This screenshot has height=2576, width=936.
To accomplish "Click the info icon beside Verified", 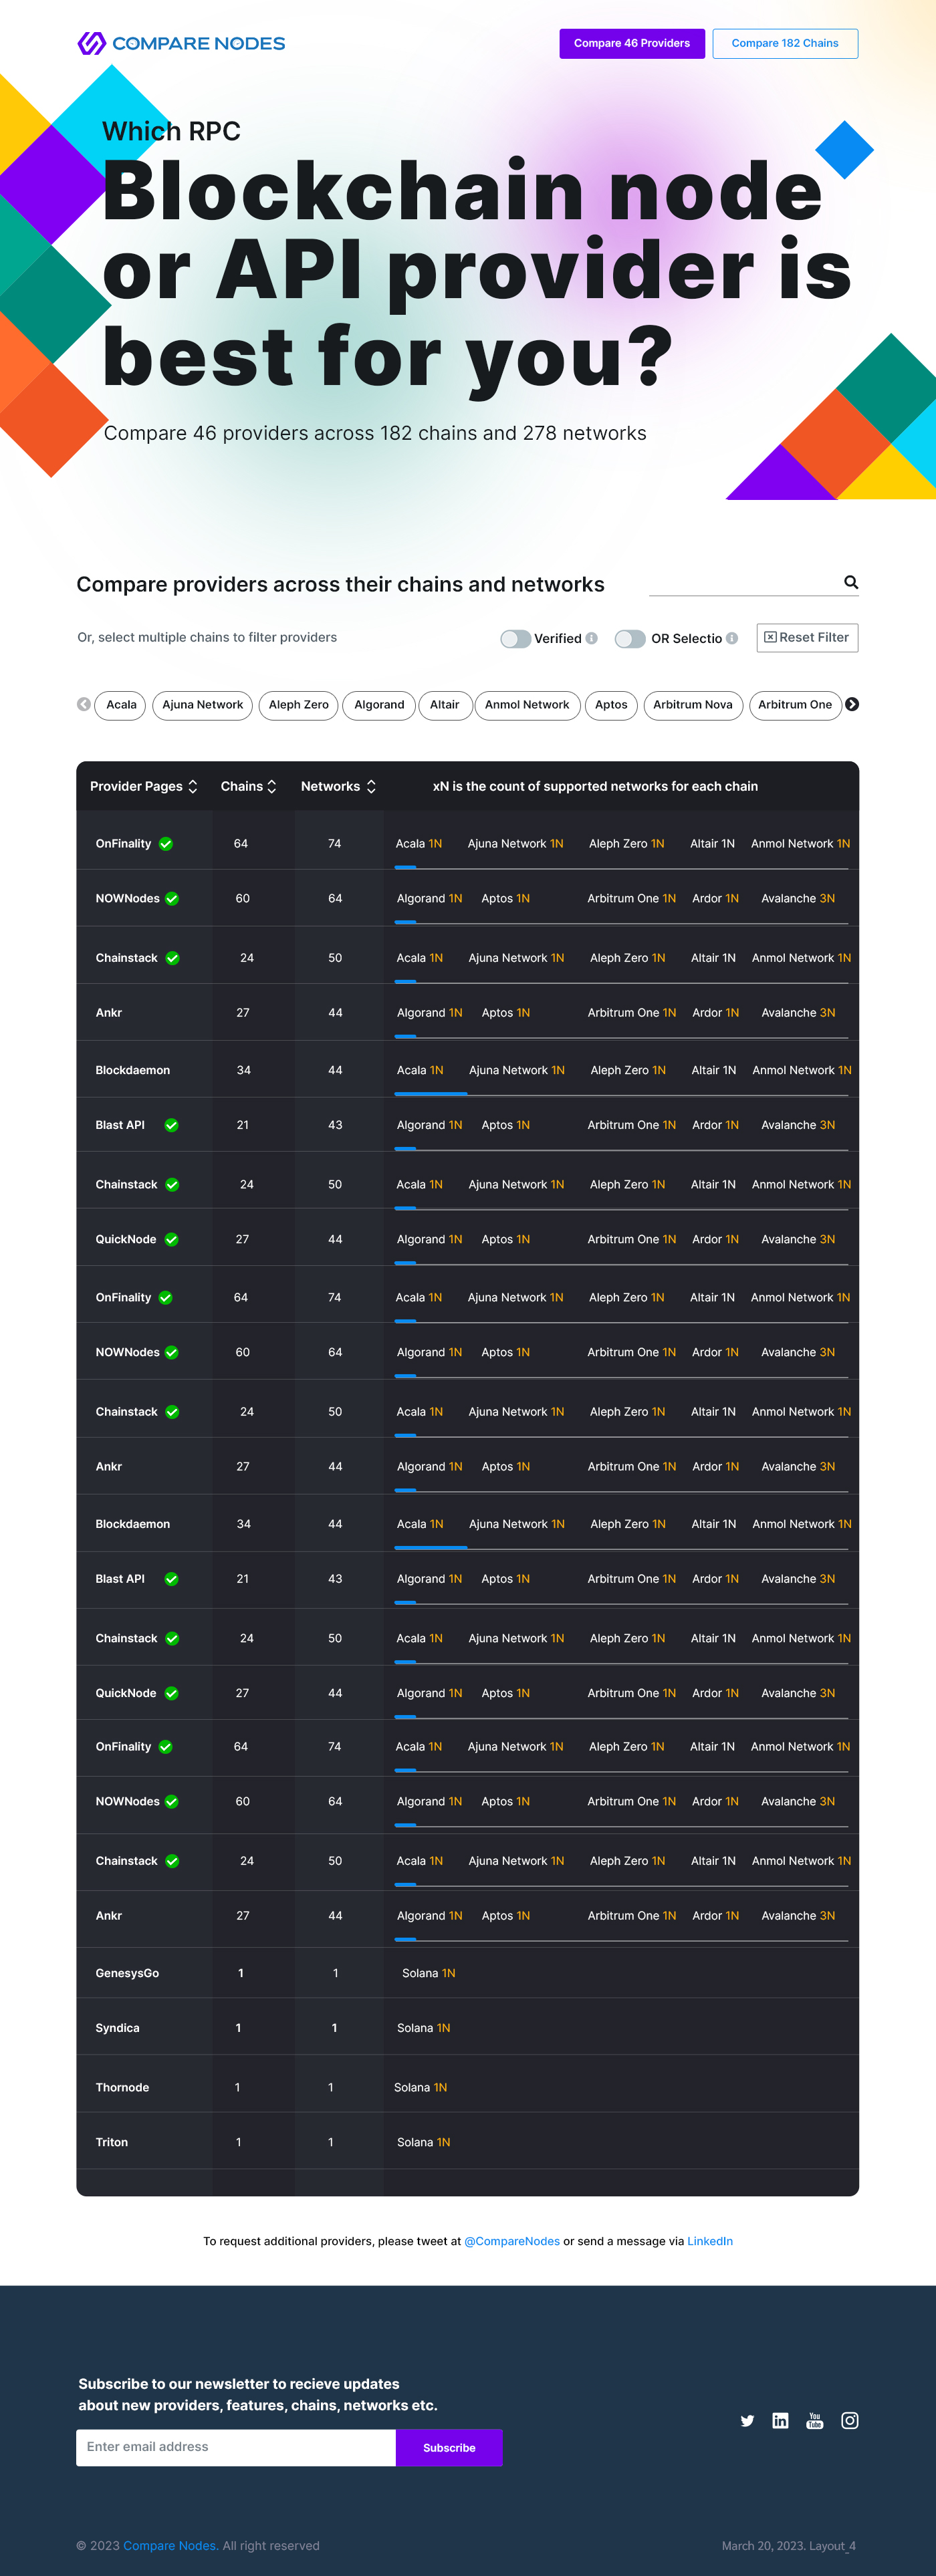I will tap(592, 638).
